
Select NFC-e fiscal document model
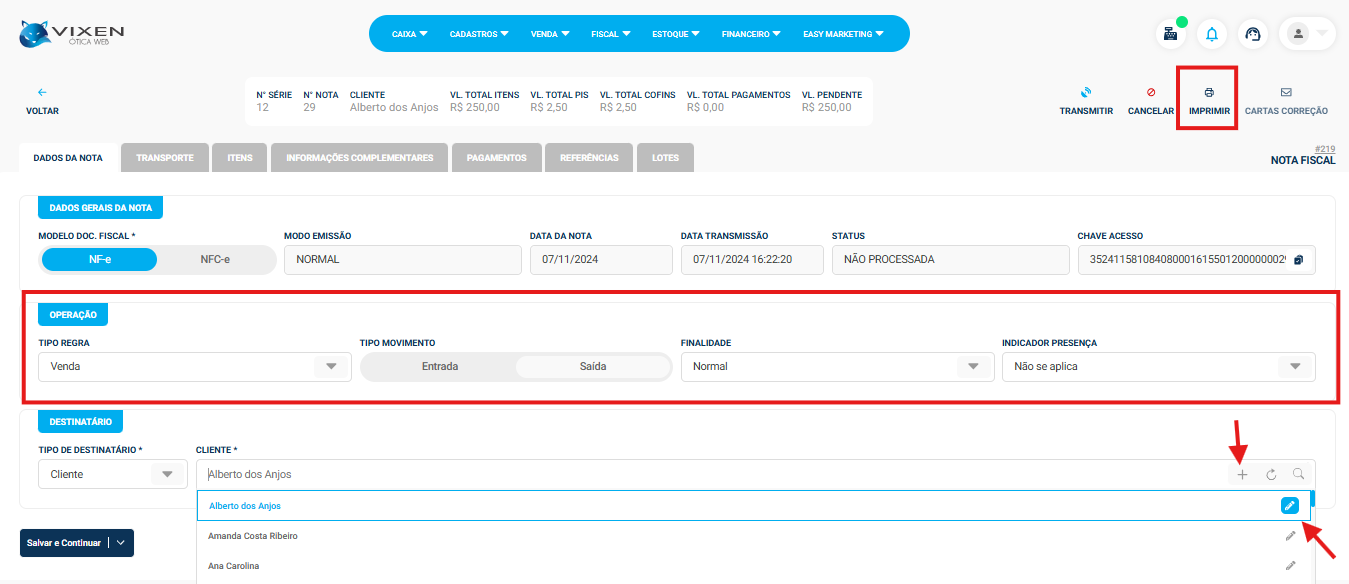pos(215,260)
